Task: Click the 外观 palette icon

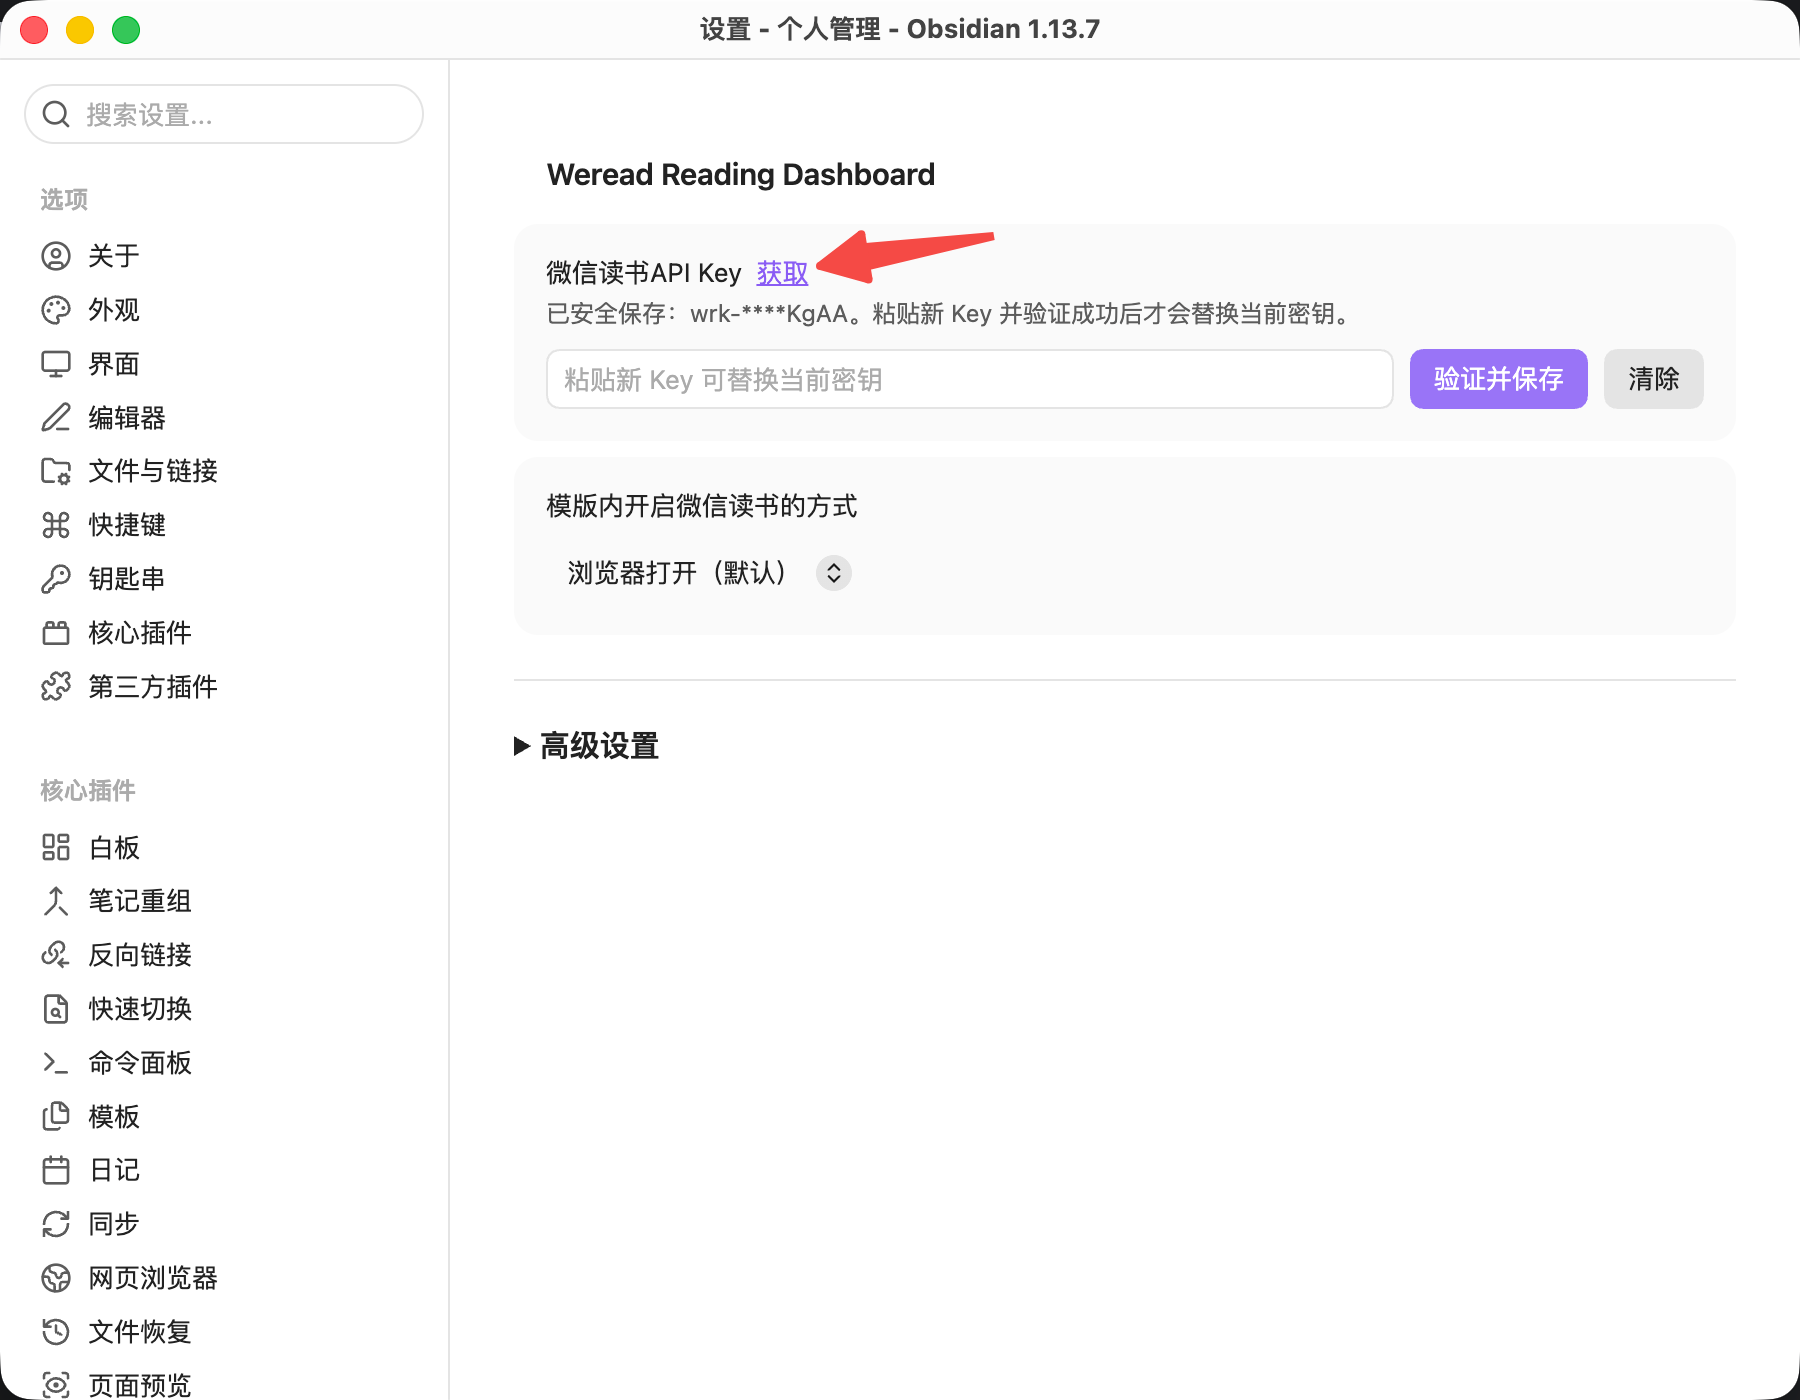Action: (x=56, y=310)
